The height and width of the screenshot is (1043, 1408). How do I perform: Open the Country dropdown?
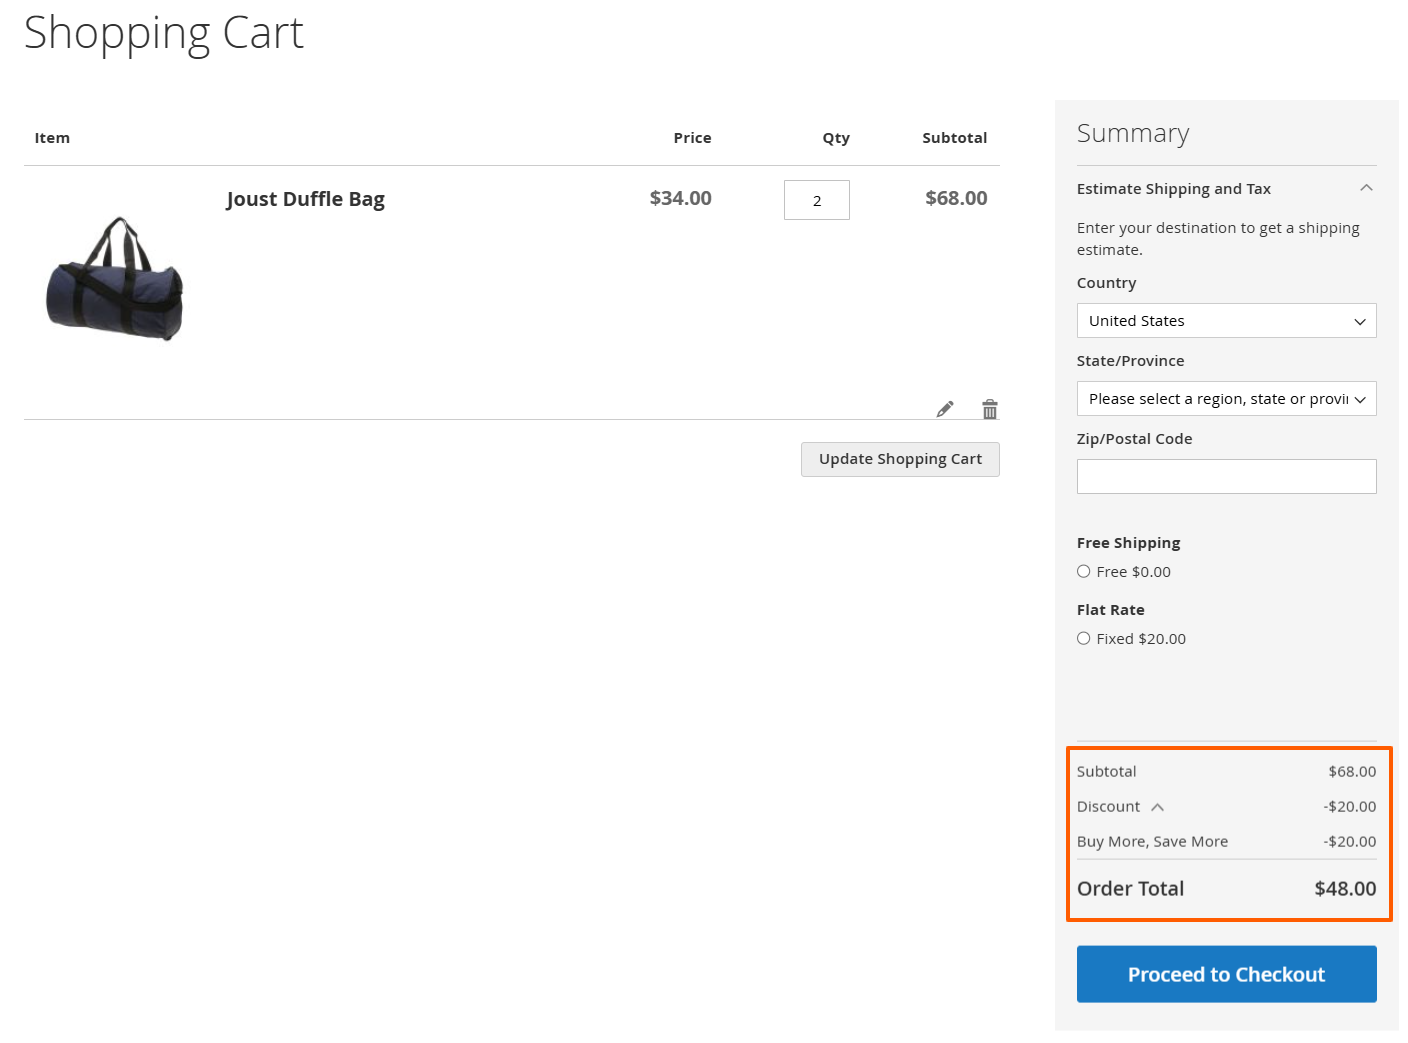[1226, 321]
